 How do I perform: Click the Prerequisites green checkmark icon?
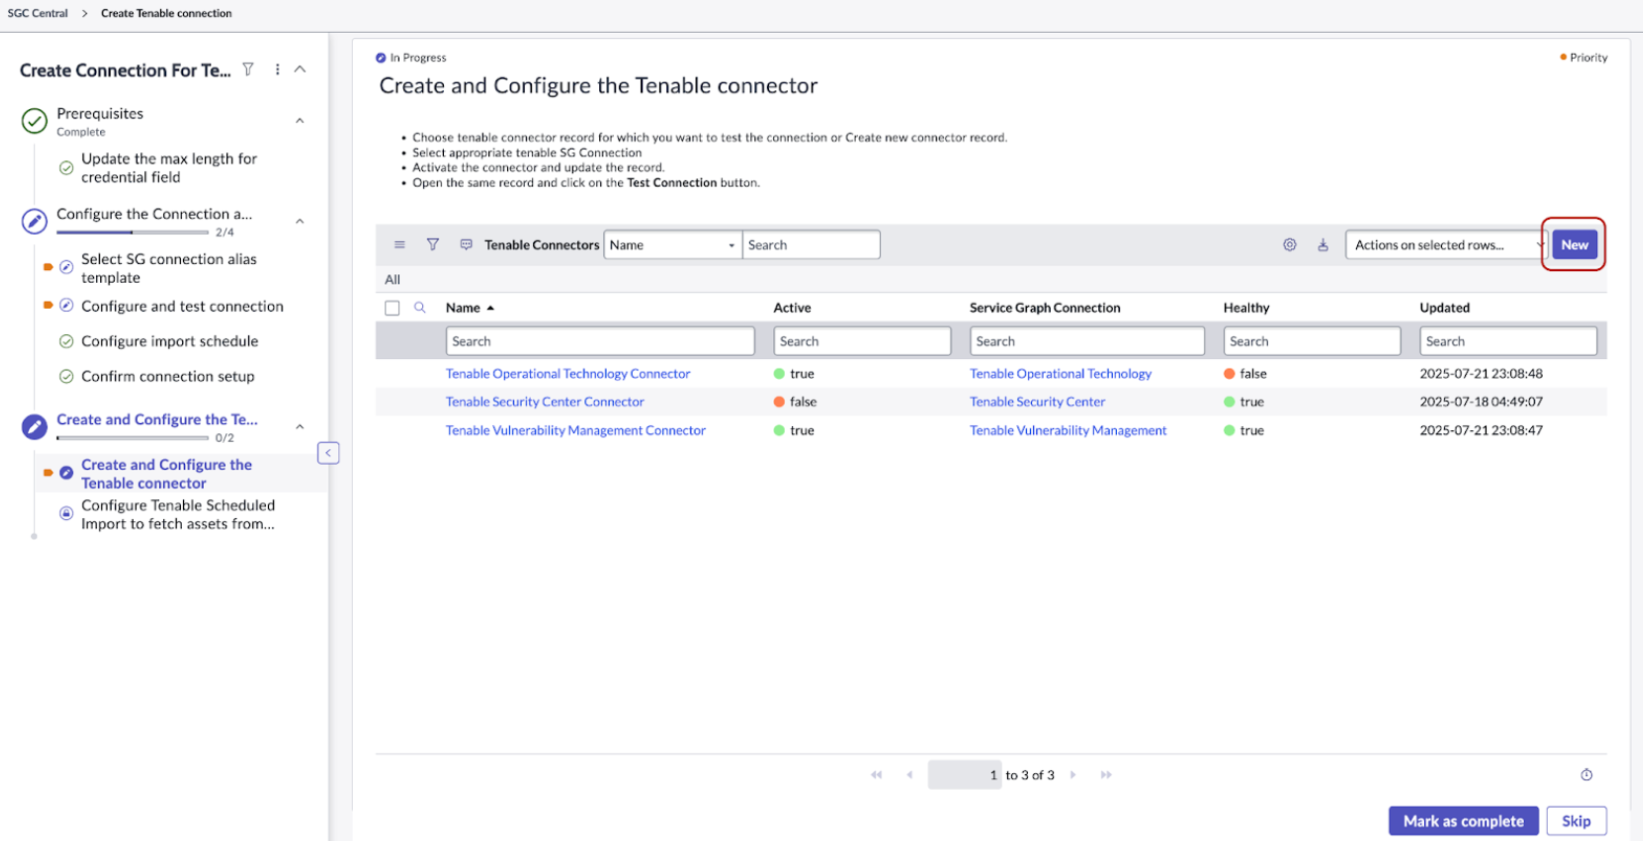(34, 121)
